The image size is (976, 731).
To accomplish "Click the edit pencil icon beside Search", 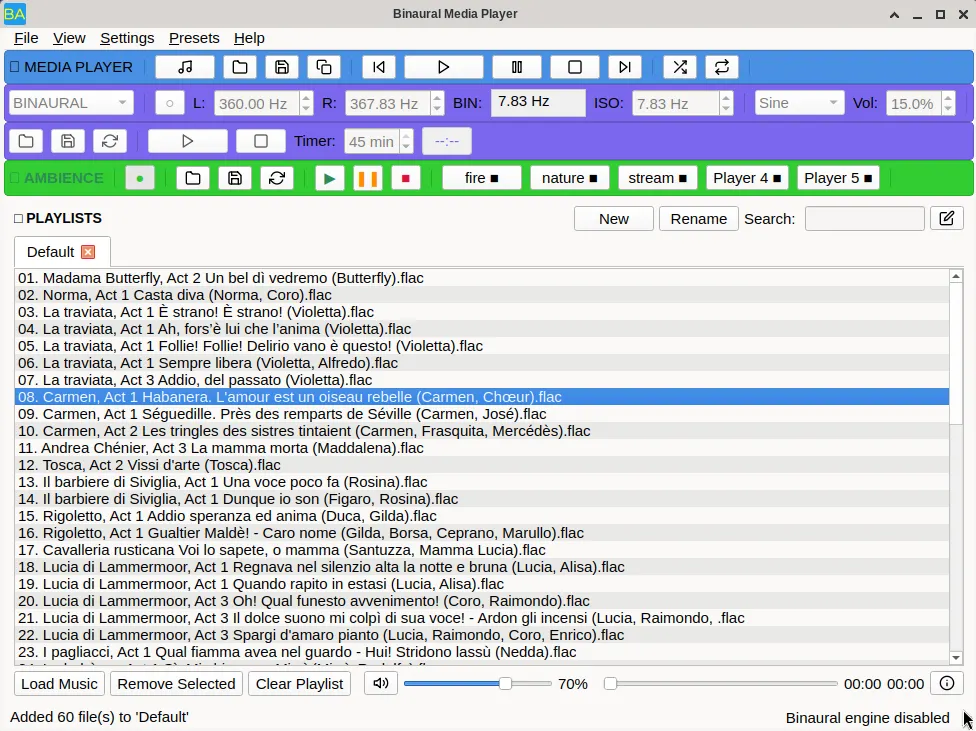I will [947, 219].
